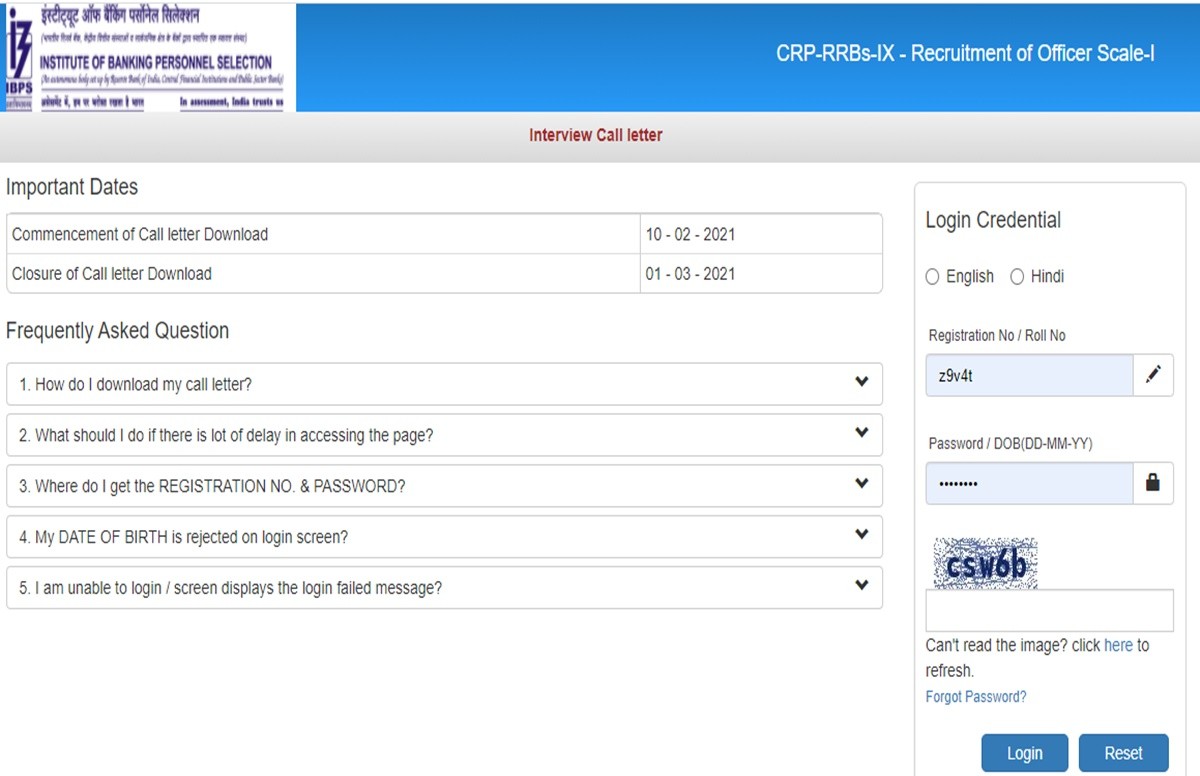1200x776 pixels.
Task: Click 'here' link to refresh captcha
Action: (1118, 646)
